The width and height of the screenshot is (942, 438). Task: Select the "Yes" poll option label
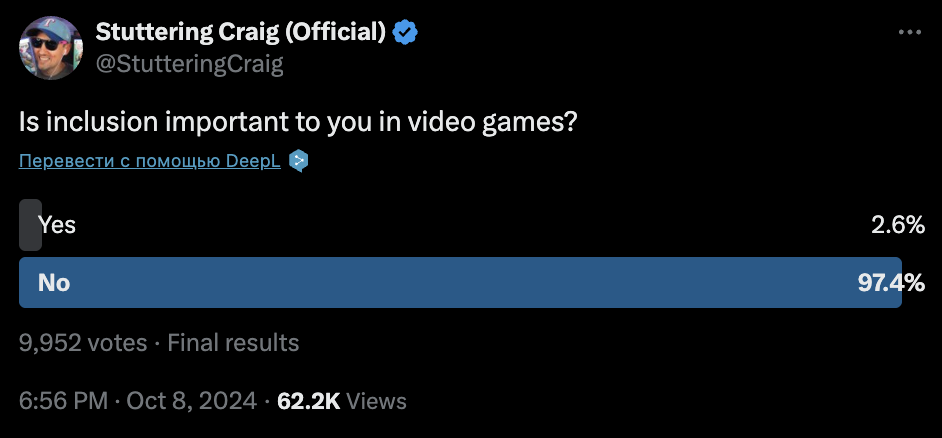[x=58, y=225]
